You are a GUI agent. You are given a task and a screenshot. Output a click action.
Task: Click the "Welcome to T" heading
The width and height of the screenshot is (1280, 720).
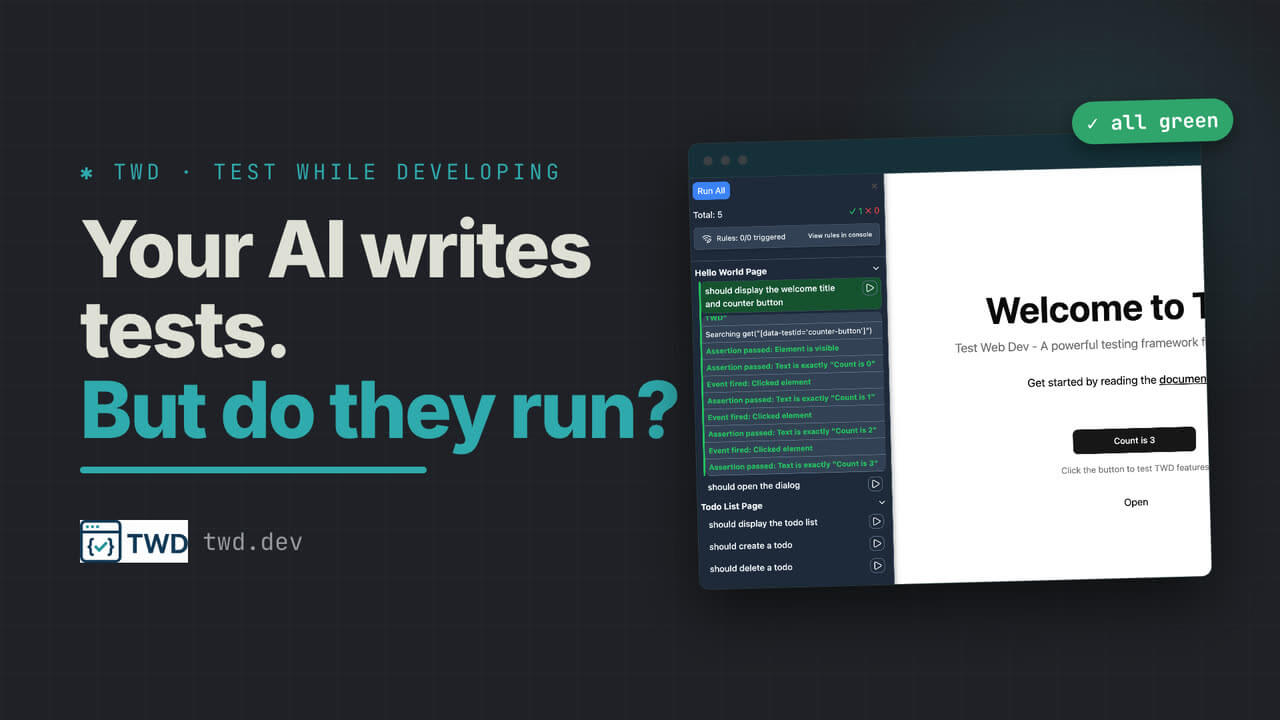point(1095,309)
